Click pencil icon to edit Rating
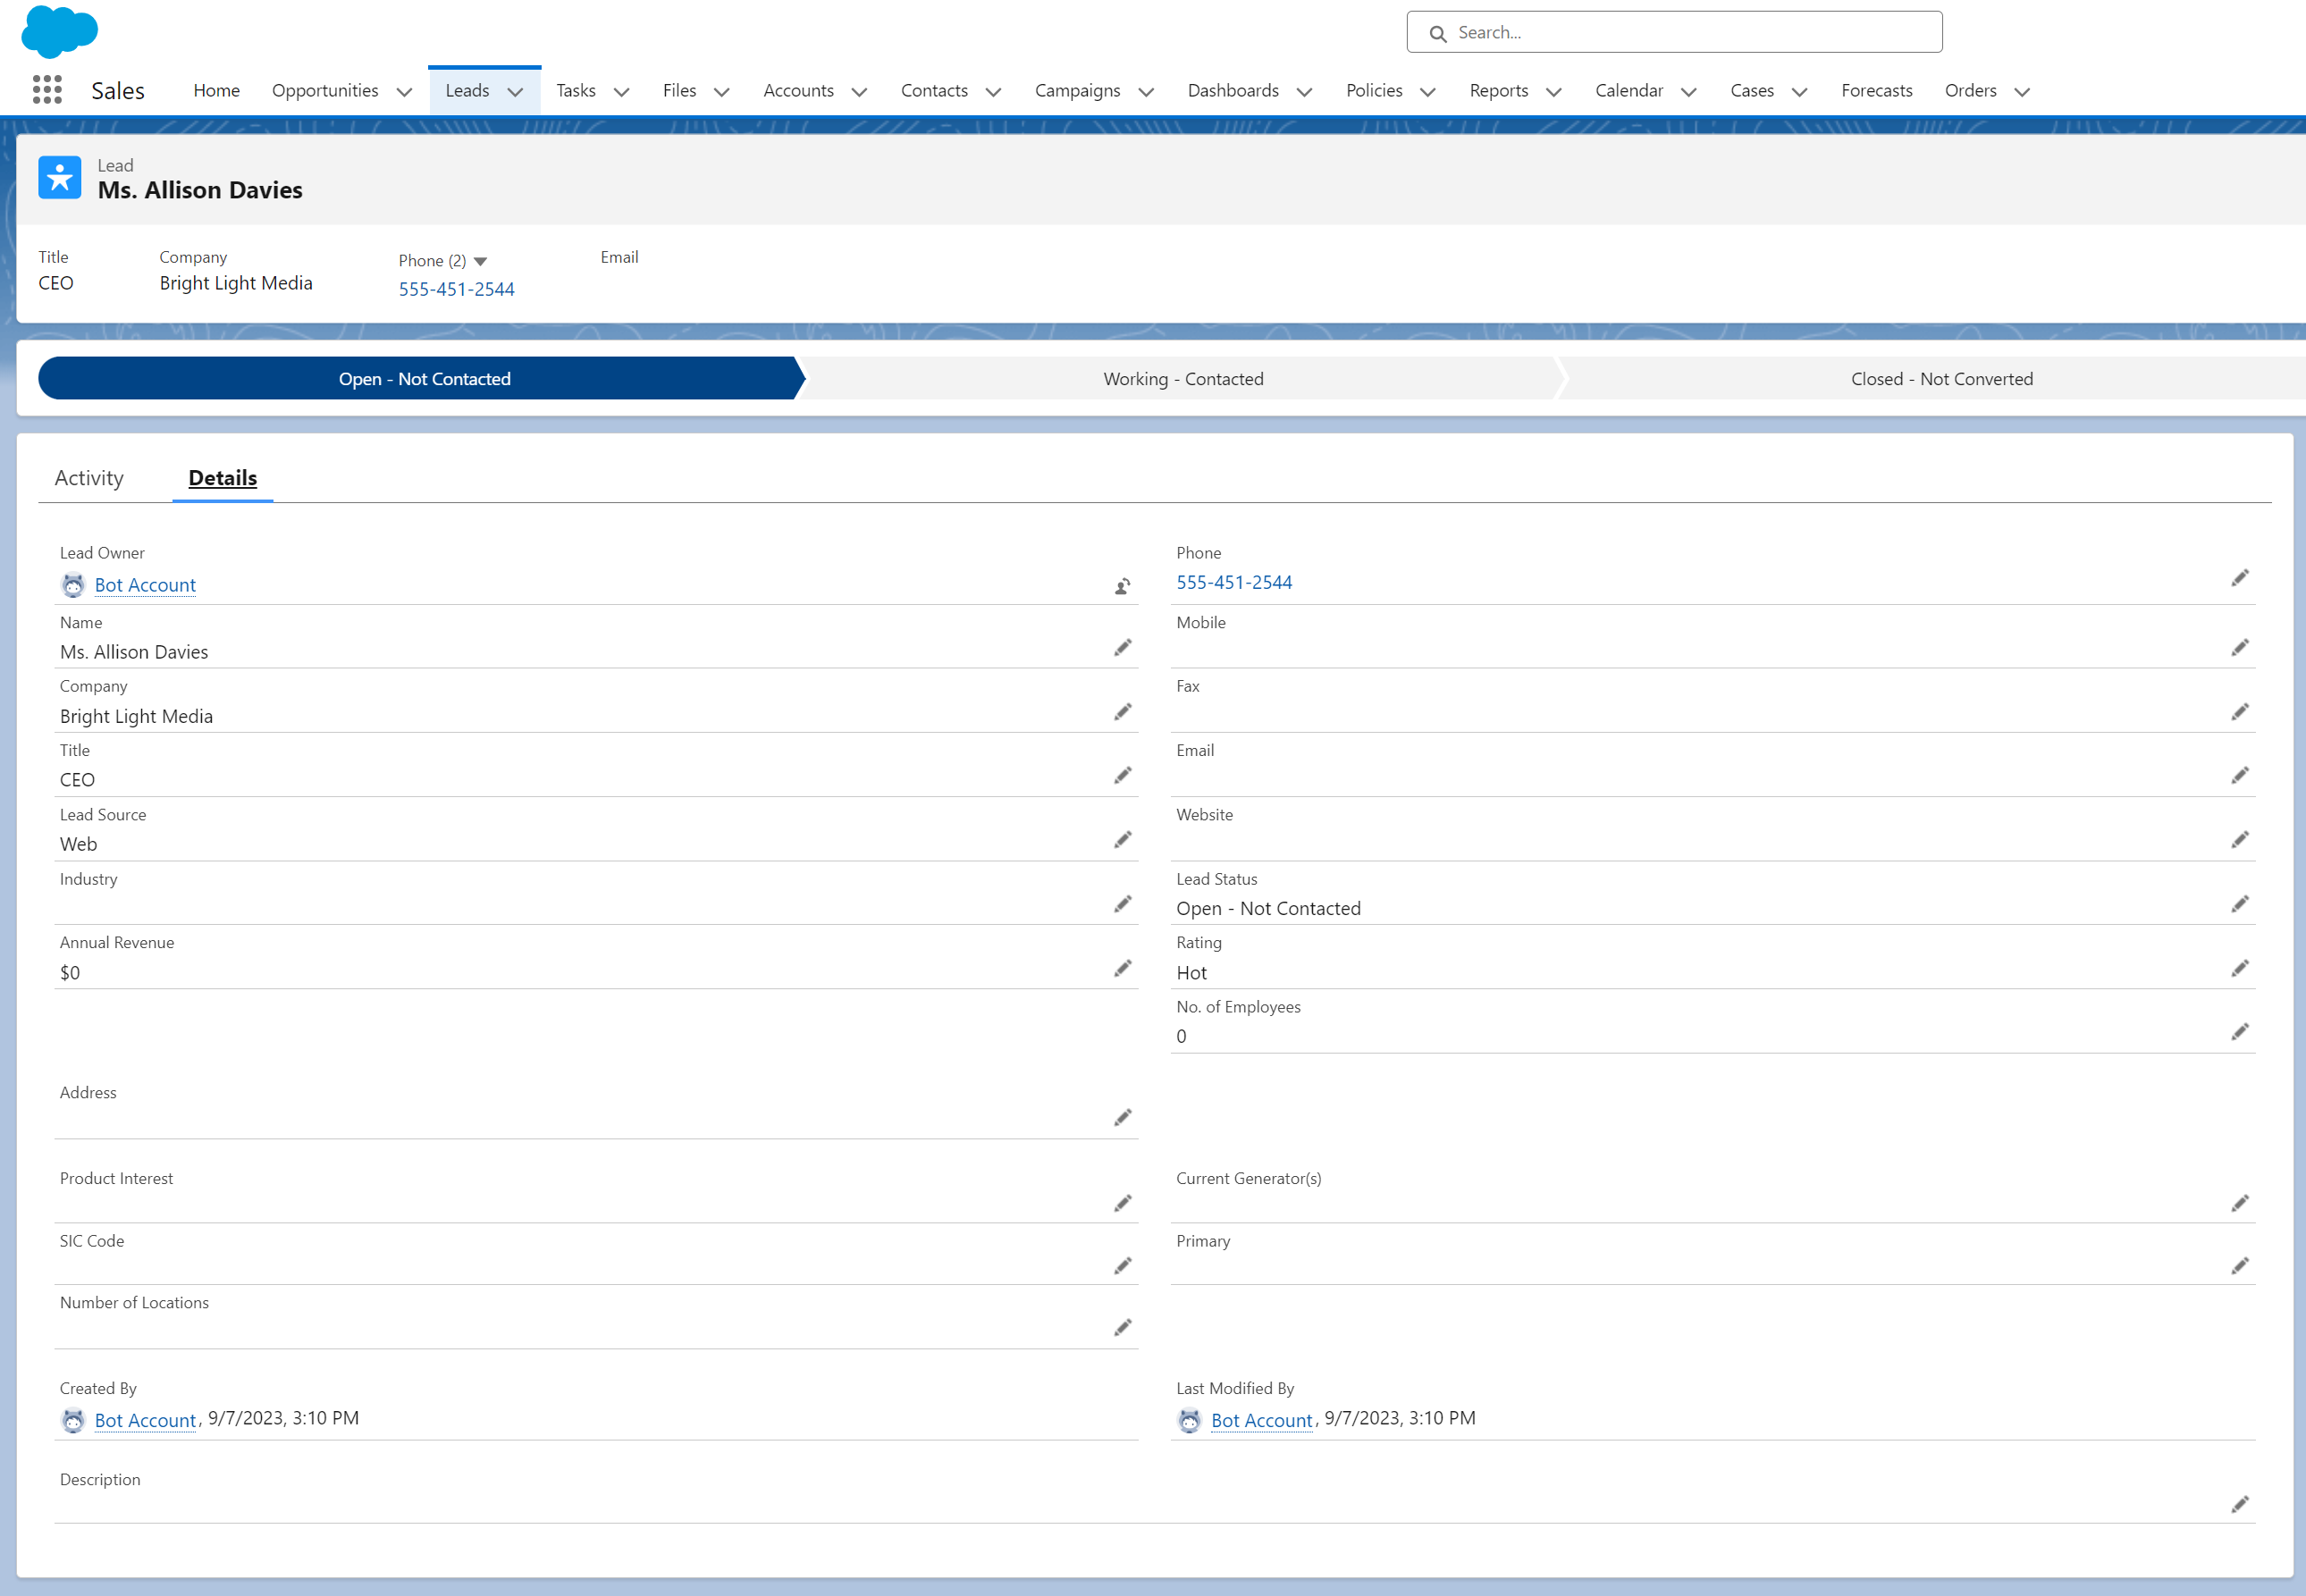The width and height of the screenshot is (2306, 1596). [x=2239, y=968]
